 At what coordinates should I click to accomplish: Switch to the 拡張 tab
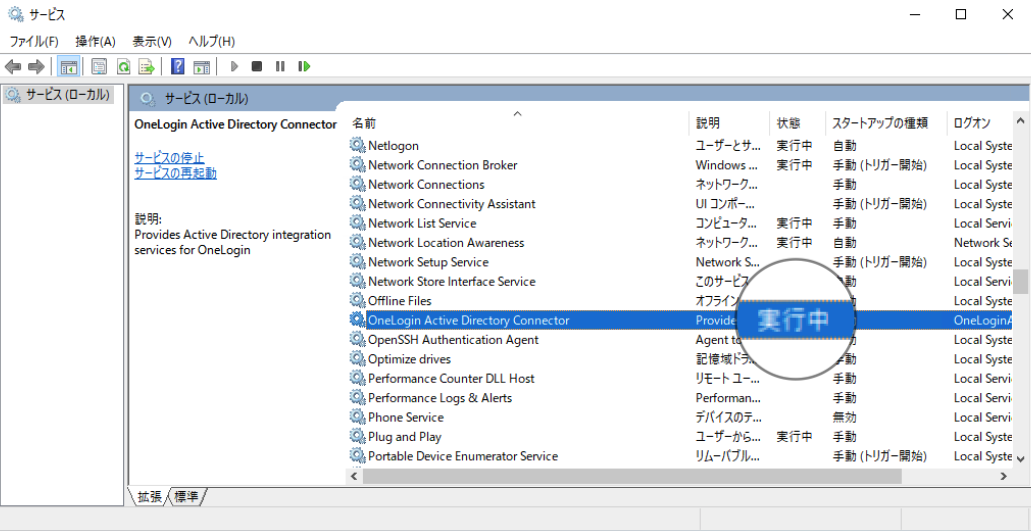click(x=149, y=497)
